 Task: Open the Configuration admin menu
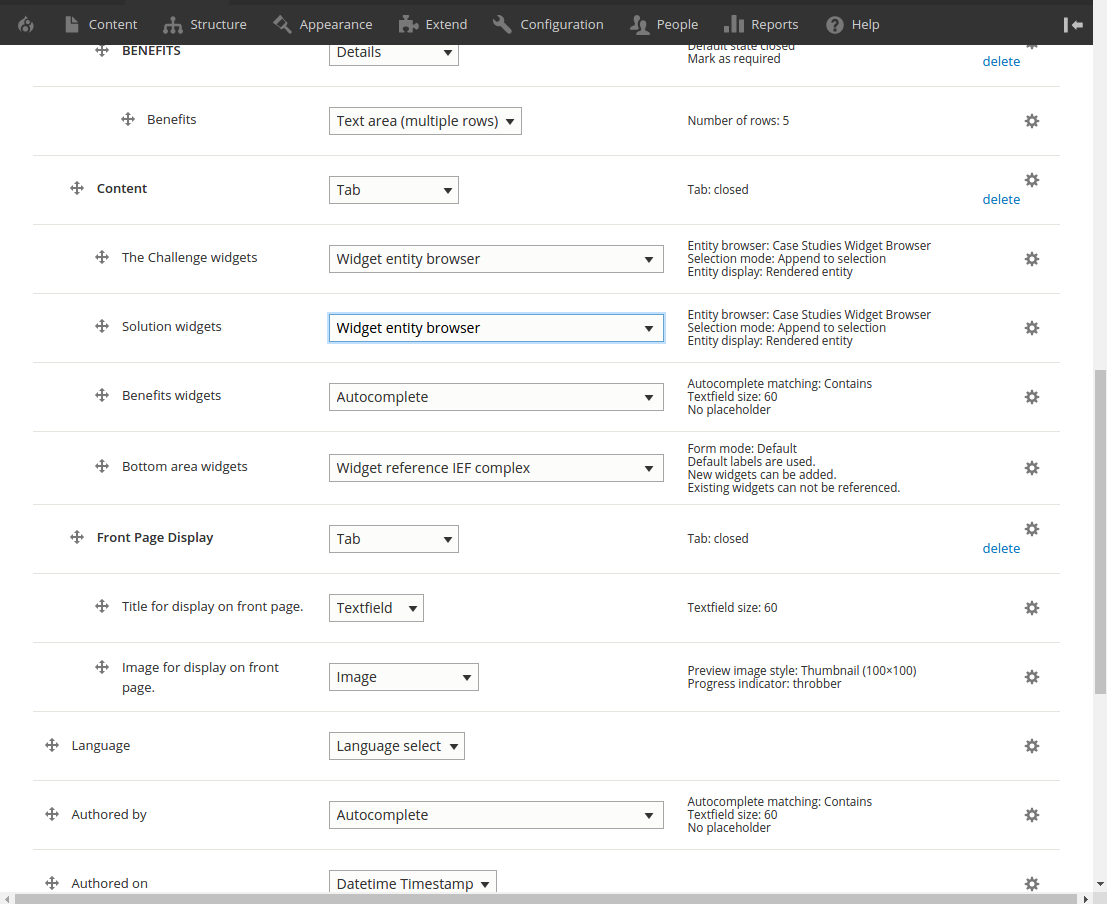pos(549,25)
